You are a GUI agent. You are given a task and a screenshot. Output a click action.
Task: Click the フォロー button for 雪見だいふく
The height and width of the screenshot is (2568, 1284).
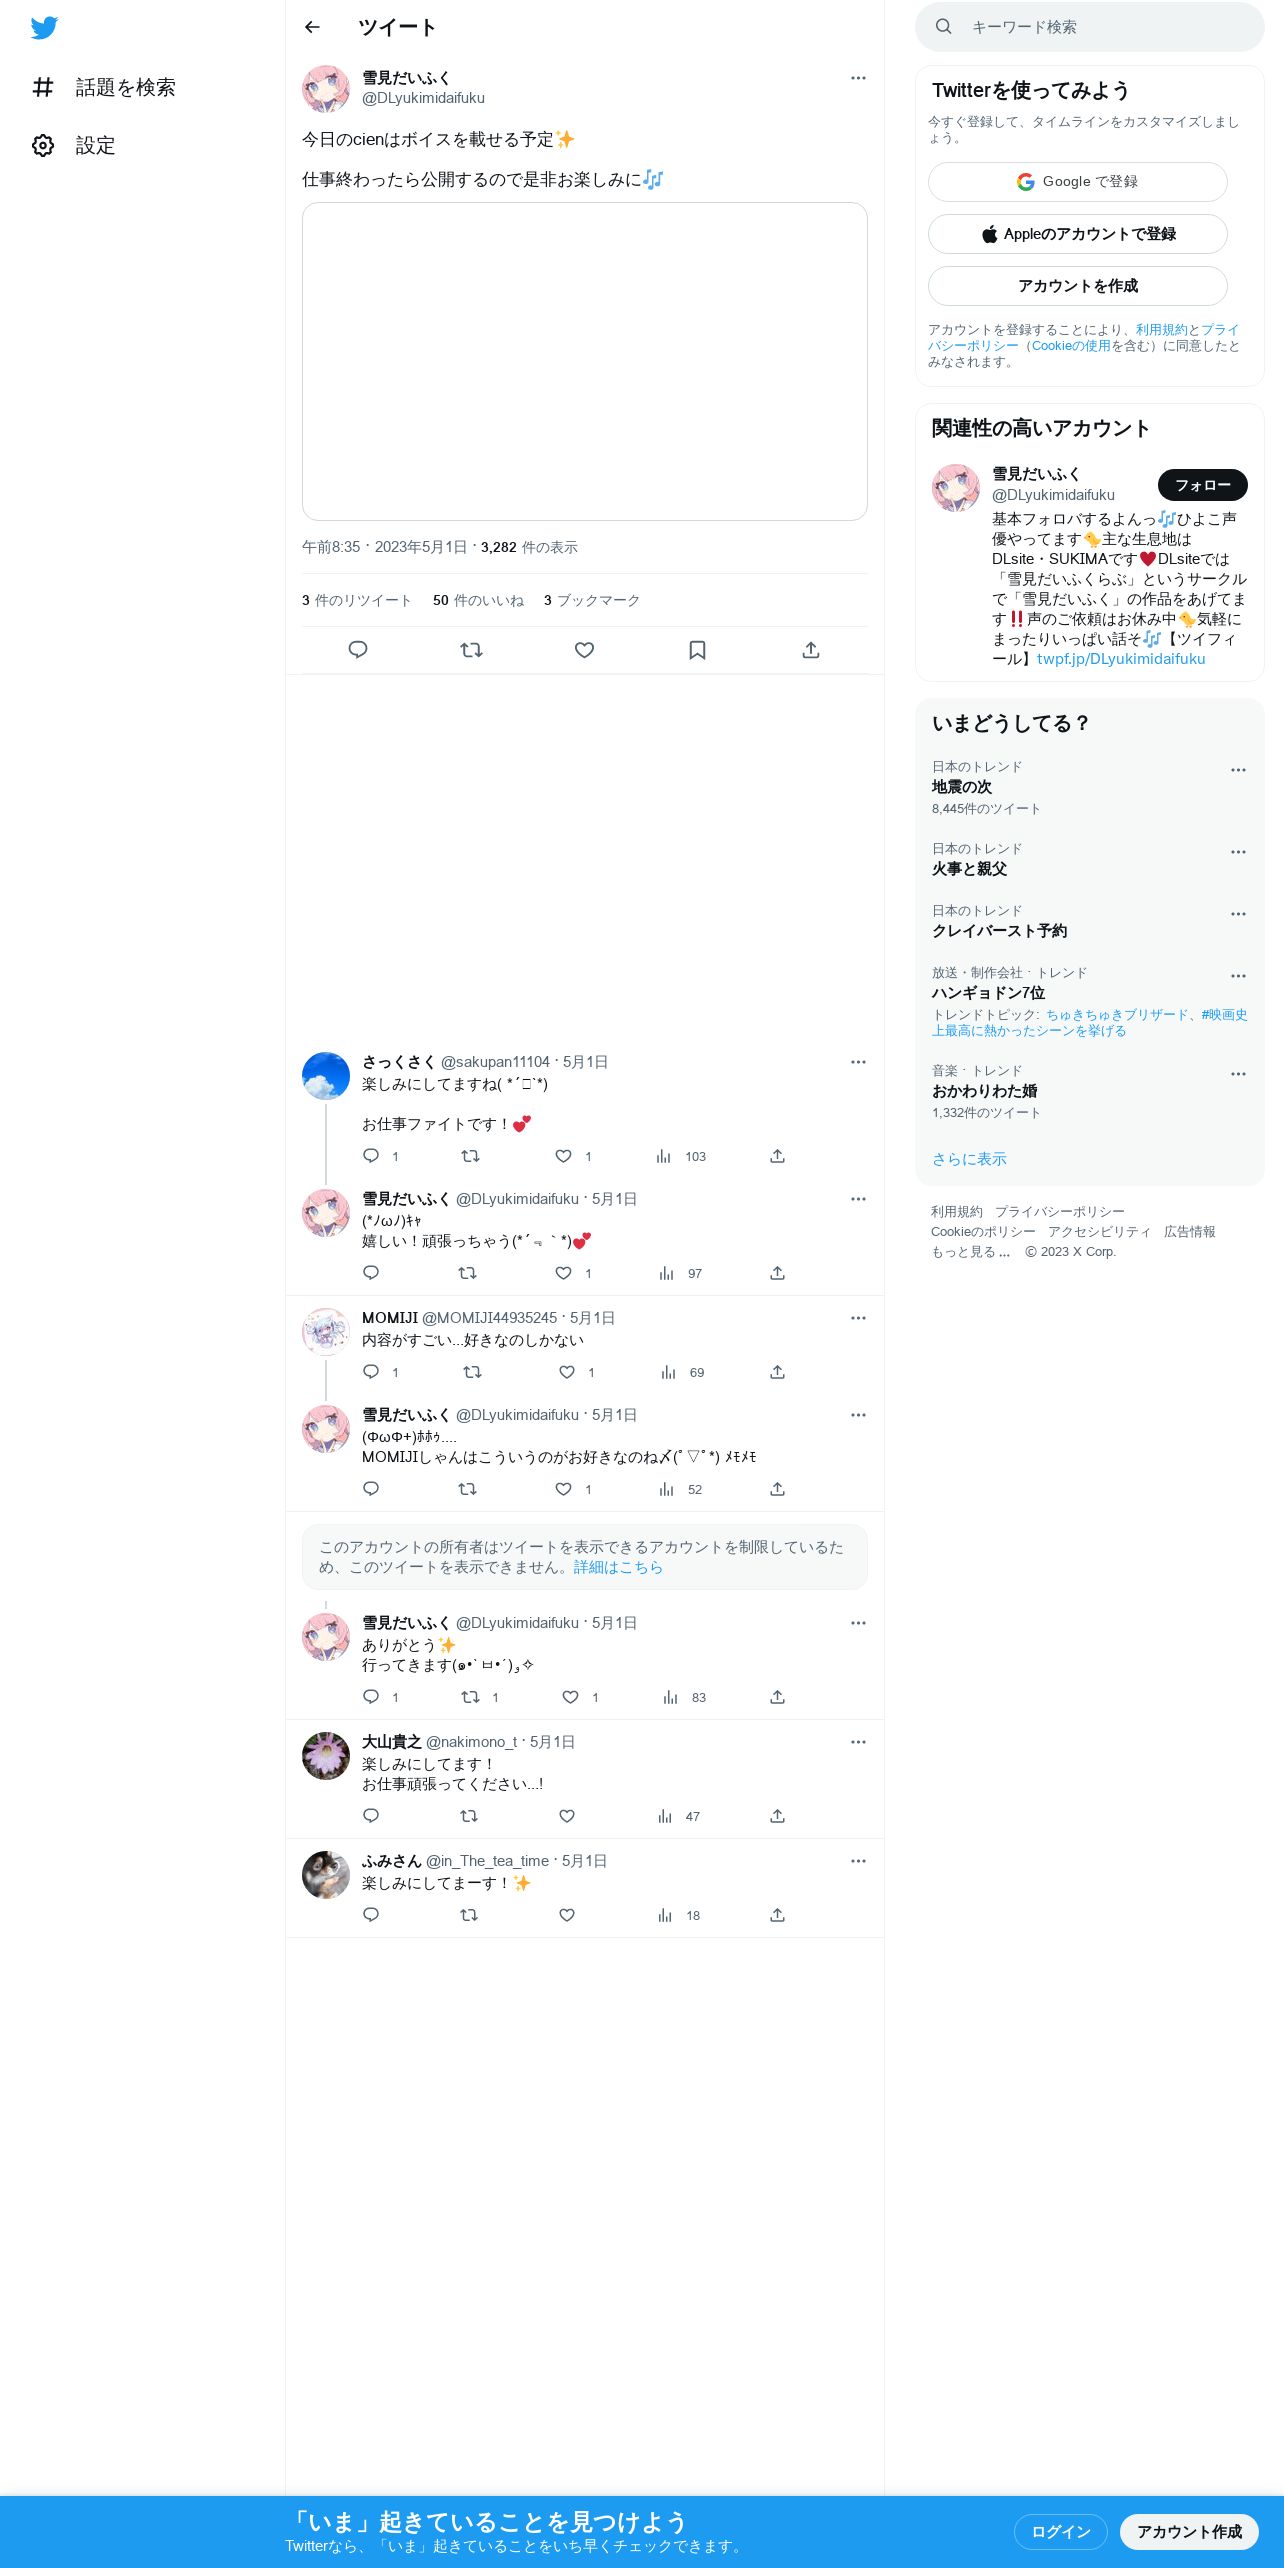tap(1203, 485)
